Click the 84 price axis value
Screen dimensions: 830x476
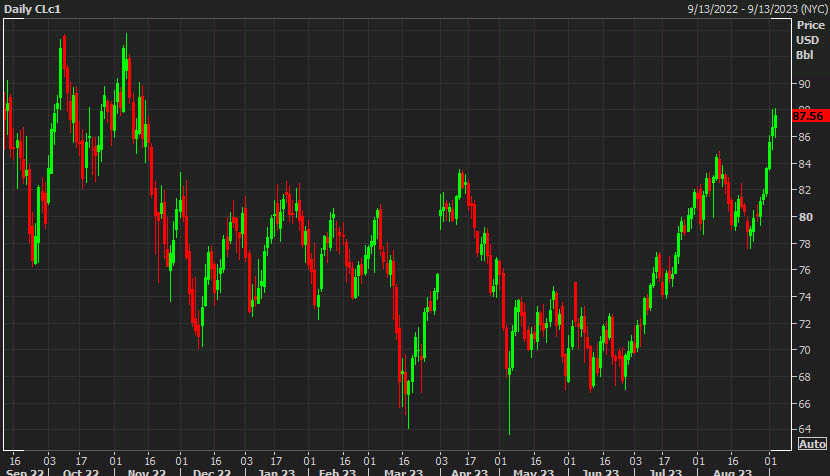pyautogui.click(x=805, y=164)
